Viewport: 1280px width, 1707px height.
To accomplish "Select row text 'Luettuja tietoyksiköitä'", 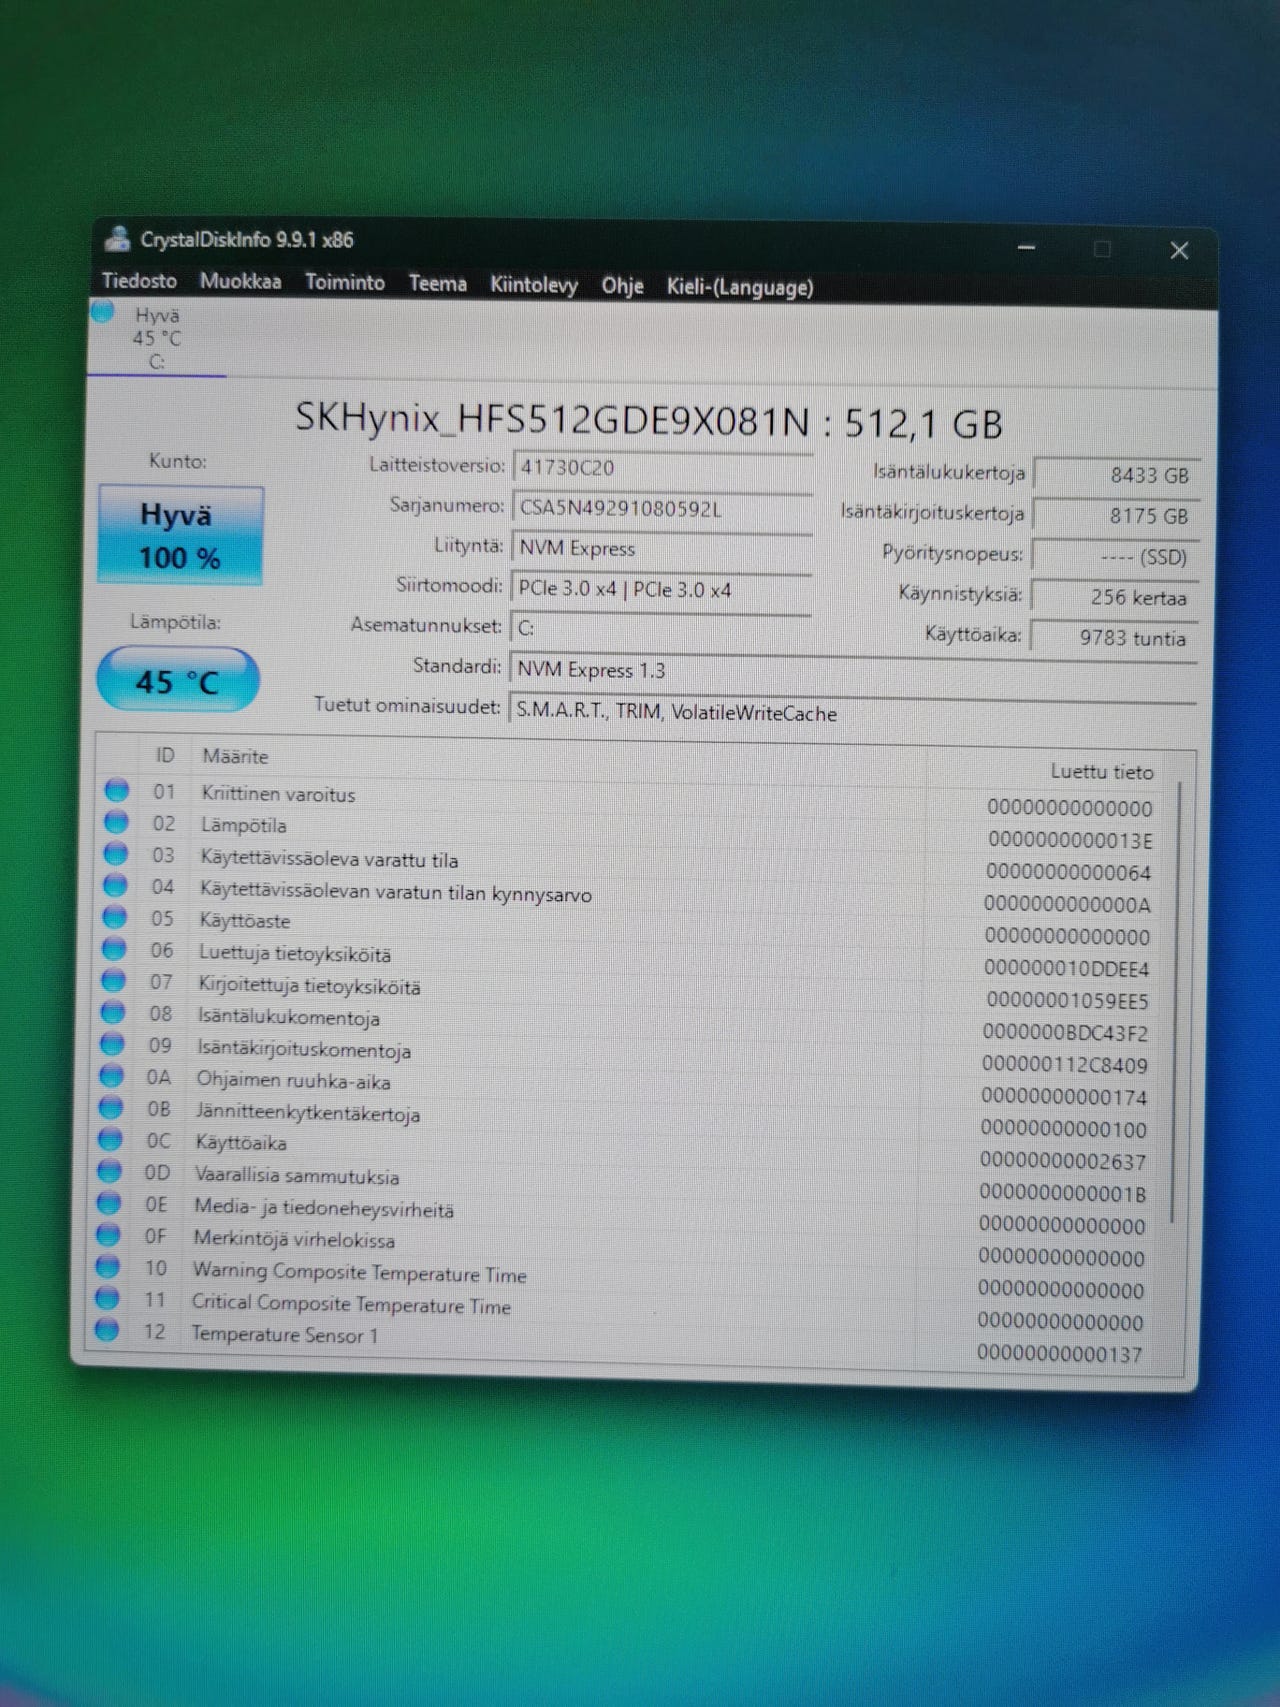I will 295,954.
